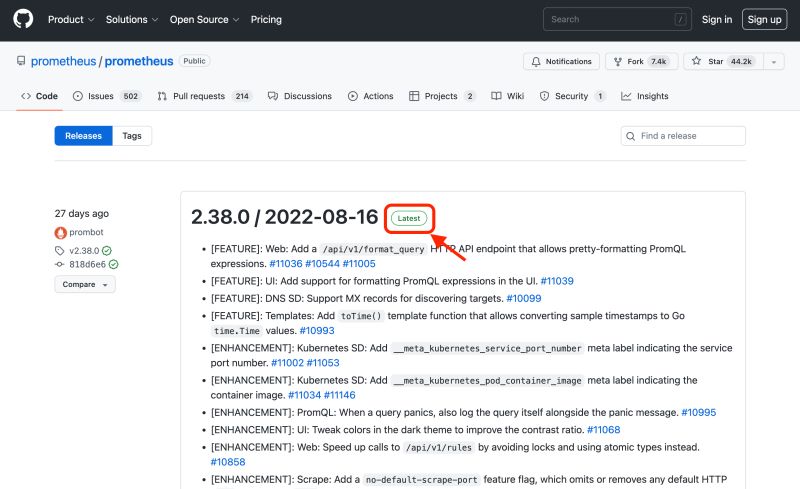
Task: Click the Sign up button
Action: 764,19
